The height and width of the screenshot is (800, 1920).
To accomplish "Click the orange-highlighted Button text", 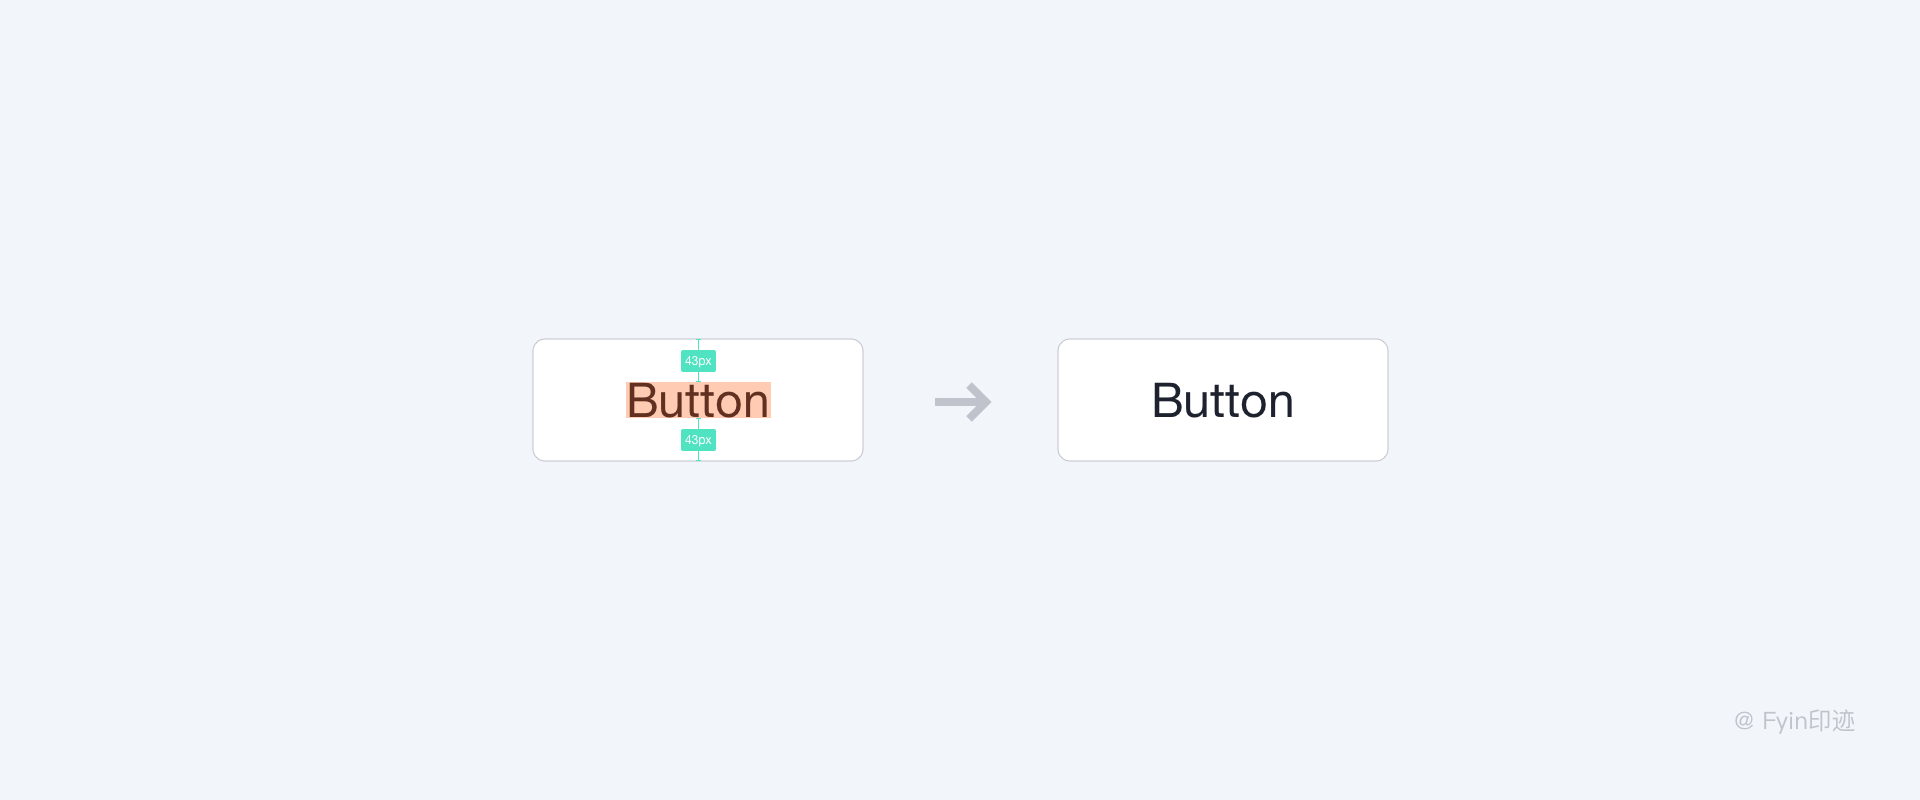I will point(698,400).
